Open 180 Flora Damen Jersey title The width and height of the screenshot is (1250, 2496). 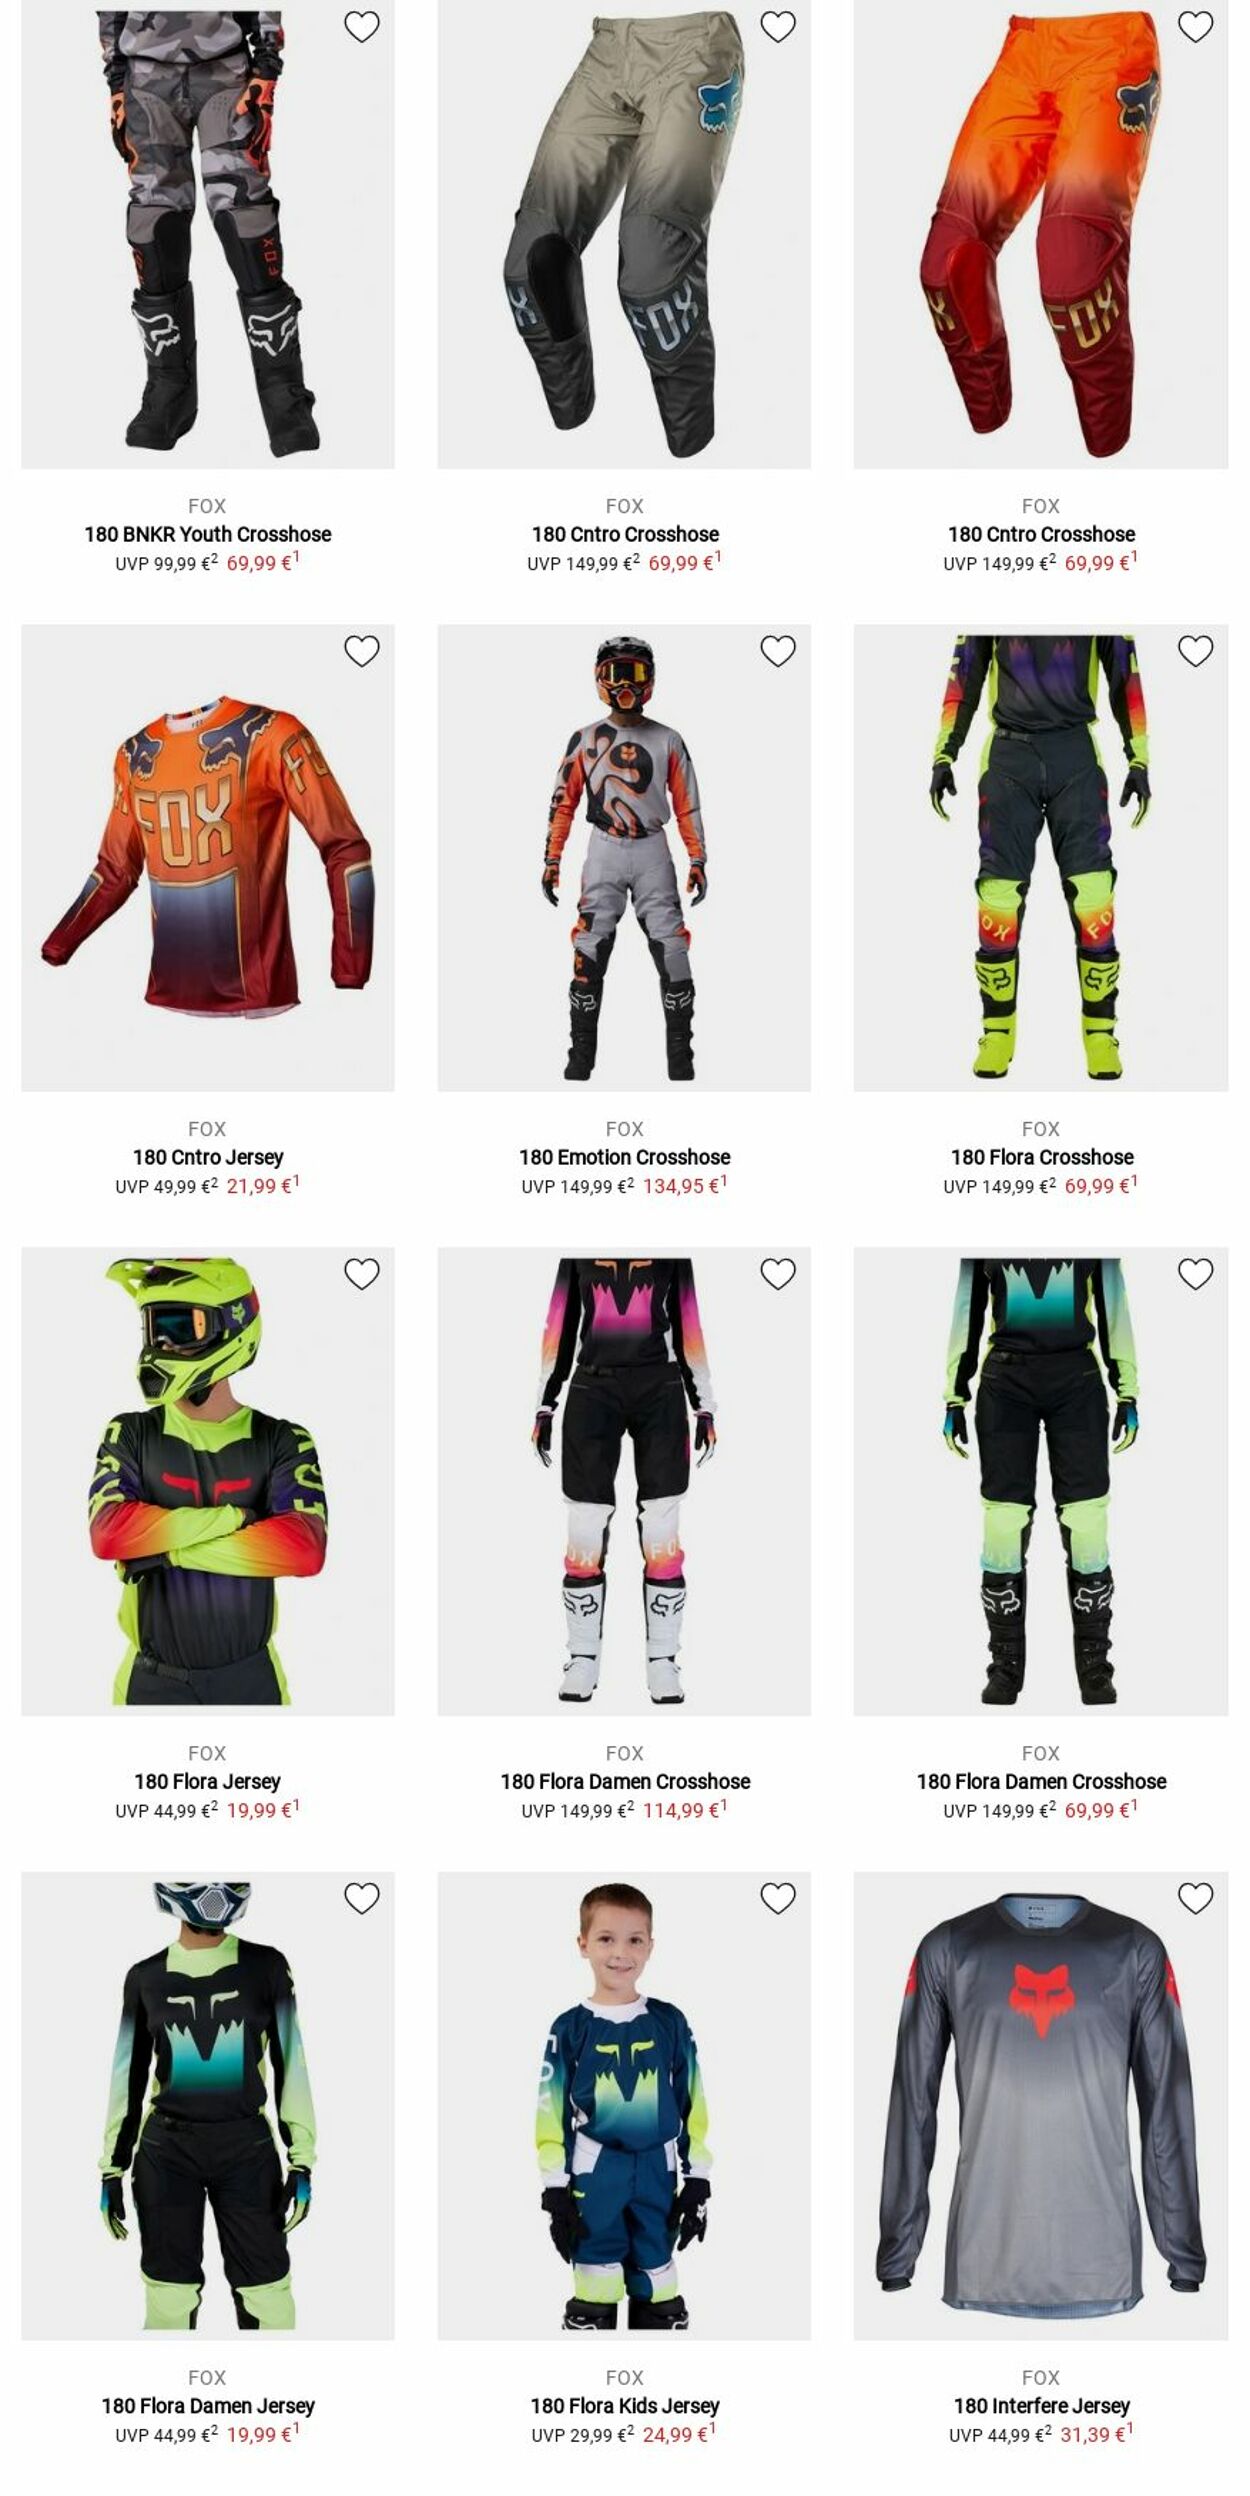208,2405
